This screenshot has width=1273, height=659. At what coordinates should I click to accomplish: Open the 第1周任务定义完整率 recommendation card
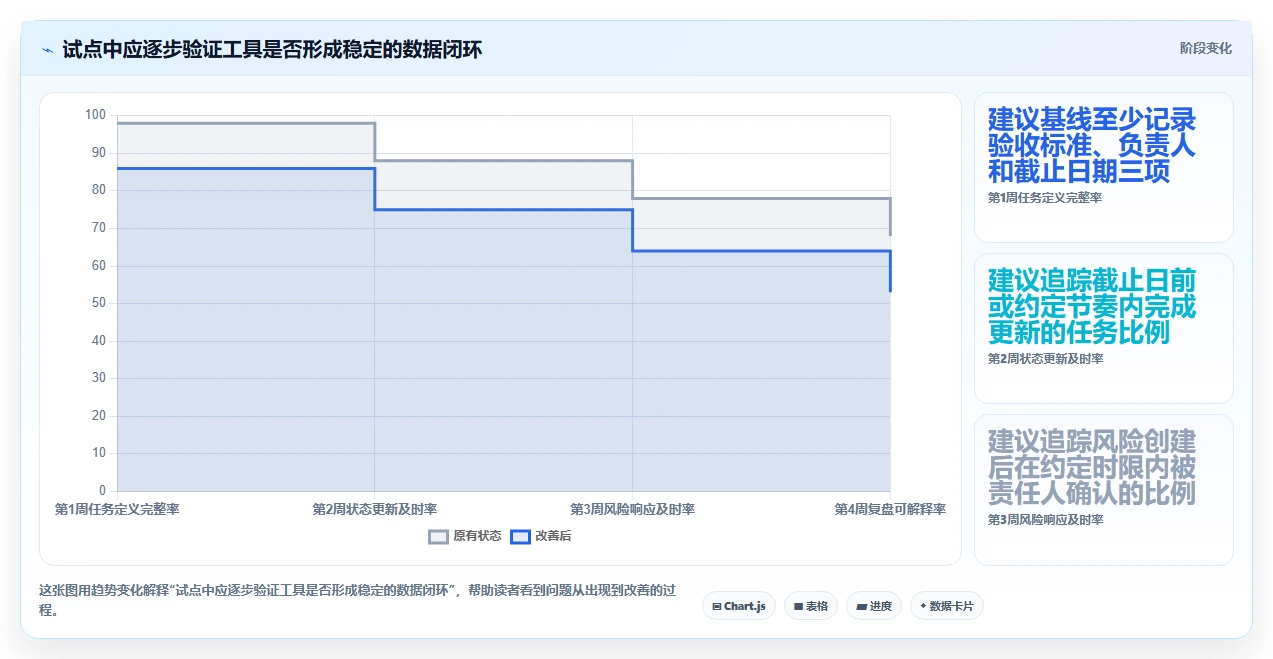pos(1104,167)
